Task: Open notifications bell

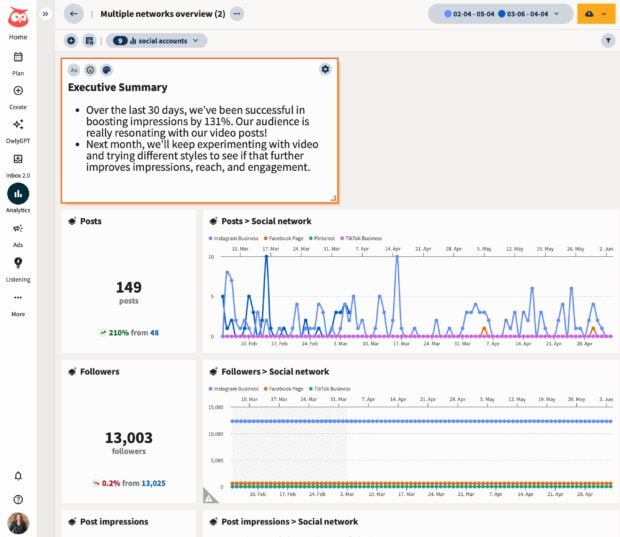Action: (x=18, y=476)
